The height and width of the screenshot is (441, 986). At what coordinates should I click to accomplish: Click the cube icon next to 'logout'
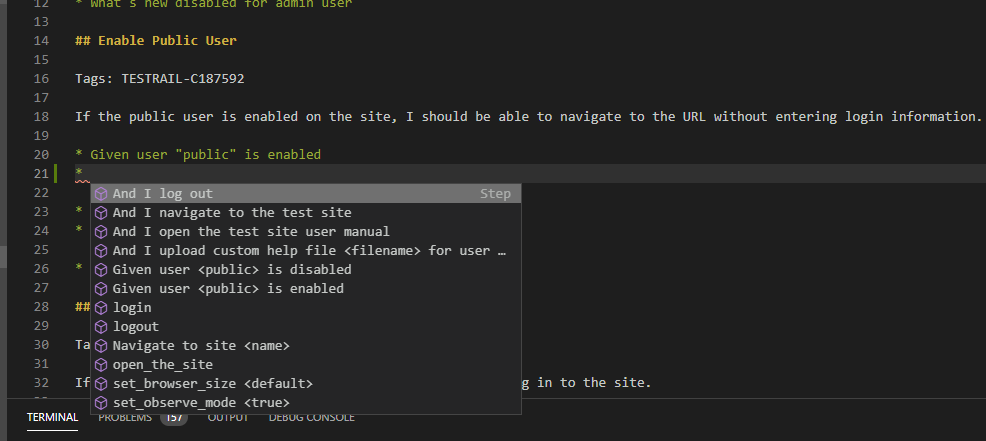click(101, 327)
